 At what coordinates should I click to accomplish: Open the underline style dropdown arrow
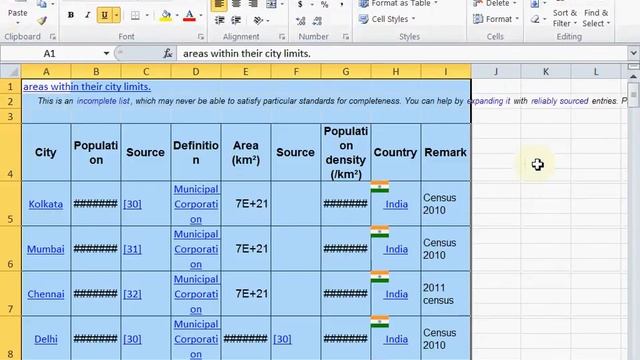(x=116, y=16)
